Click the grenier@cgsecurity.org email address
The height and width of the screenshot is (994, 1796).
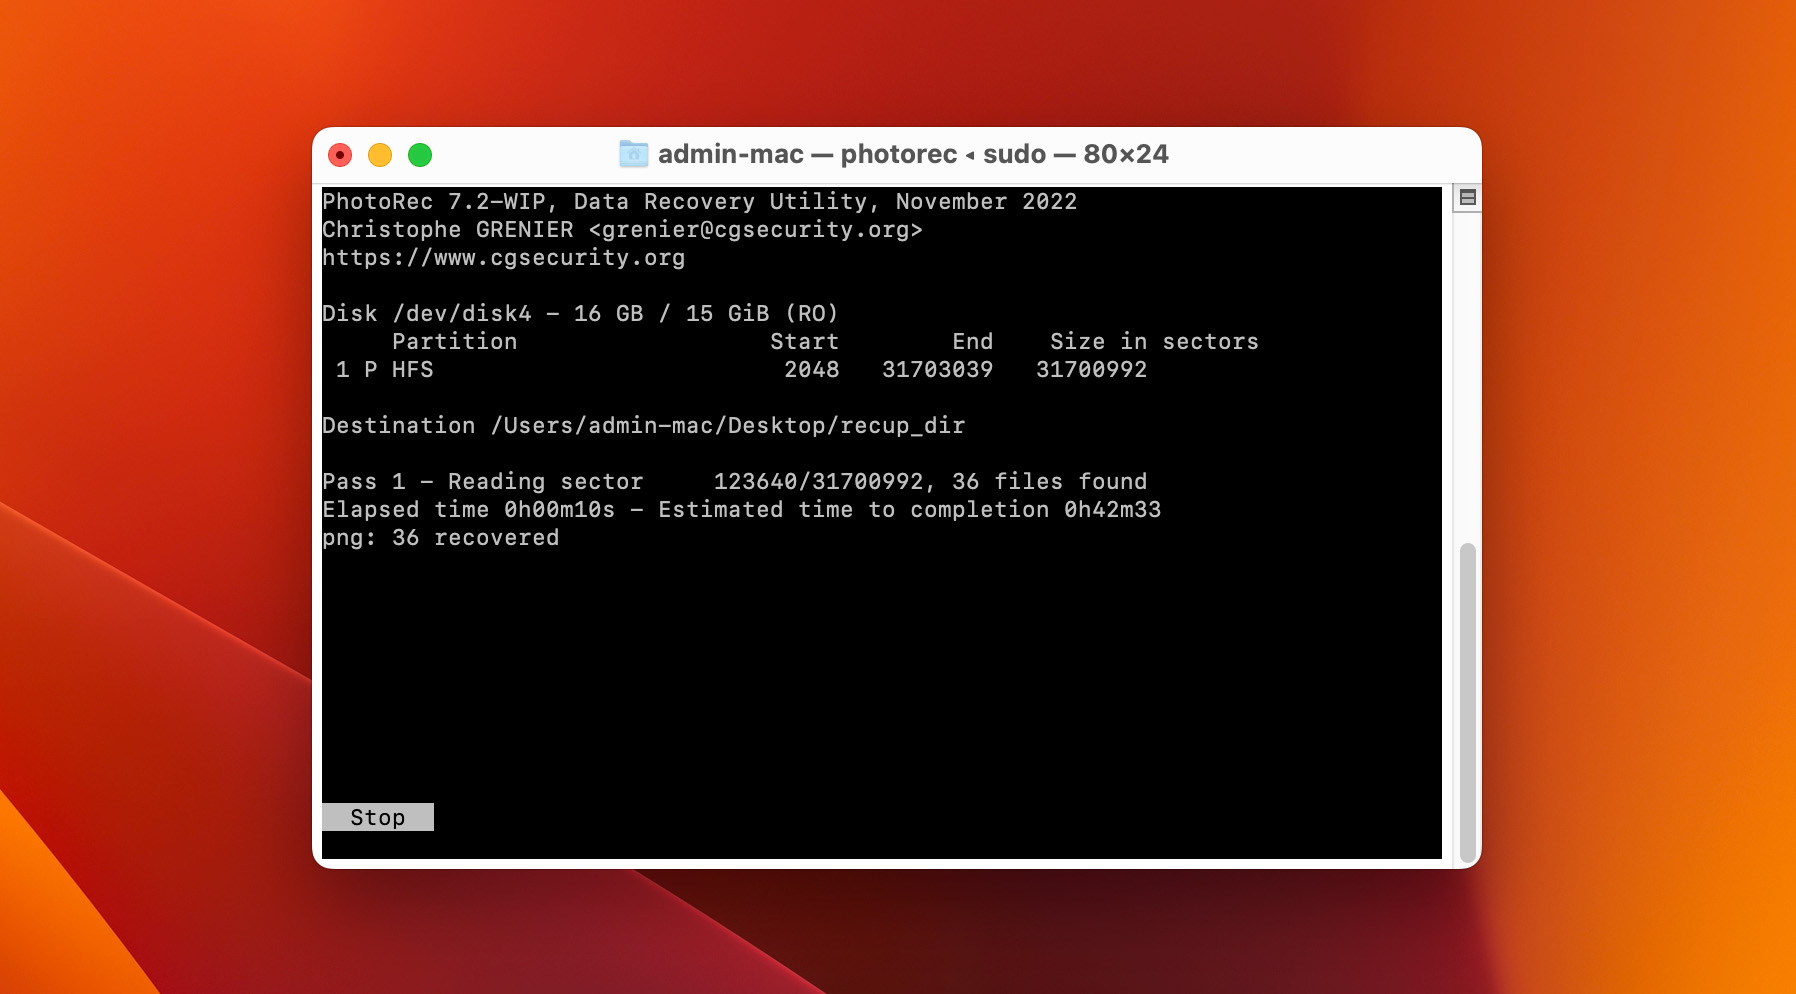[755, 230]
